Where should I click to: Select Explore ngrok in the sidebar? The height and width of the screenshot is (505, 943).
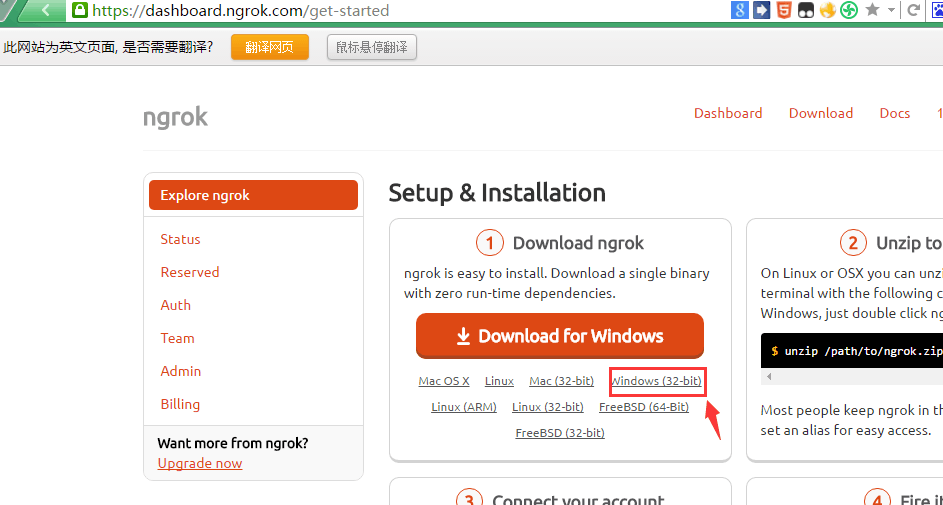pyautogui.click(x=253, y=195)
